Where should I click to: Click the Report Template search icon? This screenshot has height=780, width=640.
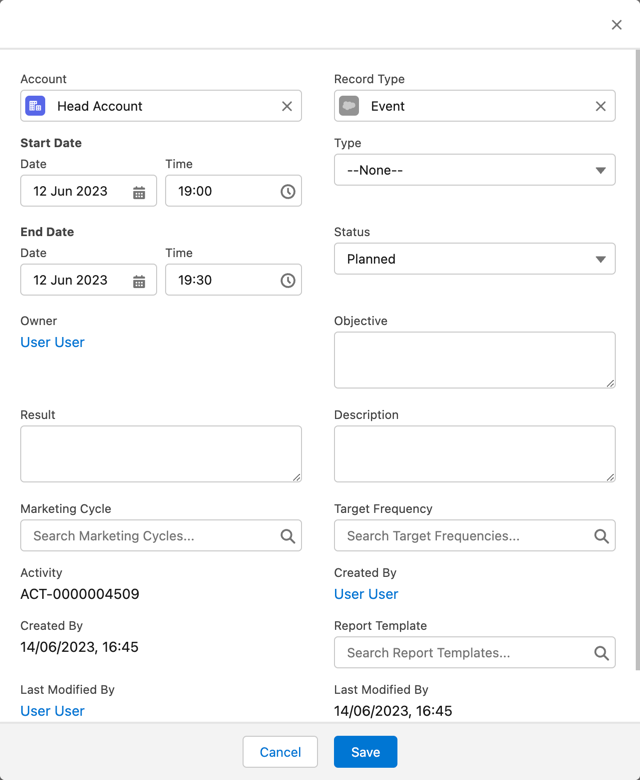pyautogui.click(x=601, y=653)
